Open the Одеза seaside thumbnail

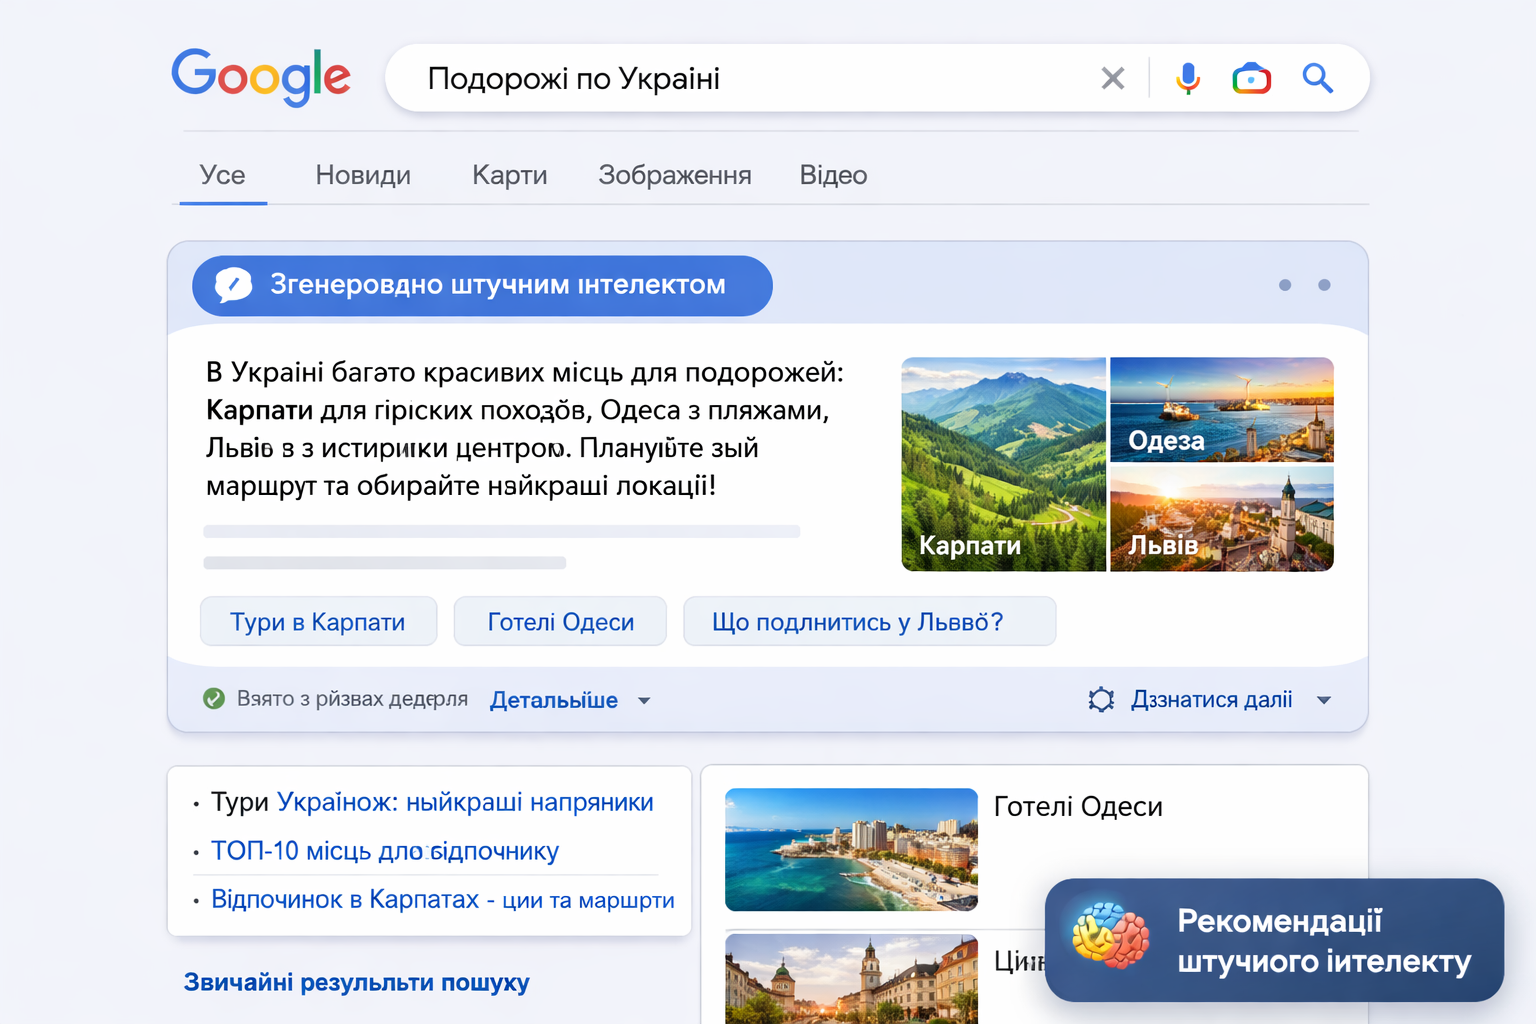click(x=1222, y=409)
